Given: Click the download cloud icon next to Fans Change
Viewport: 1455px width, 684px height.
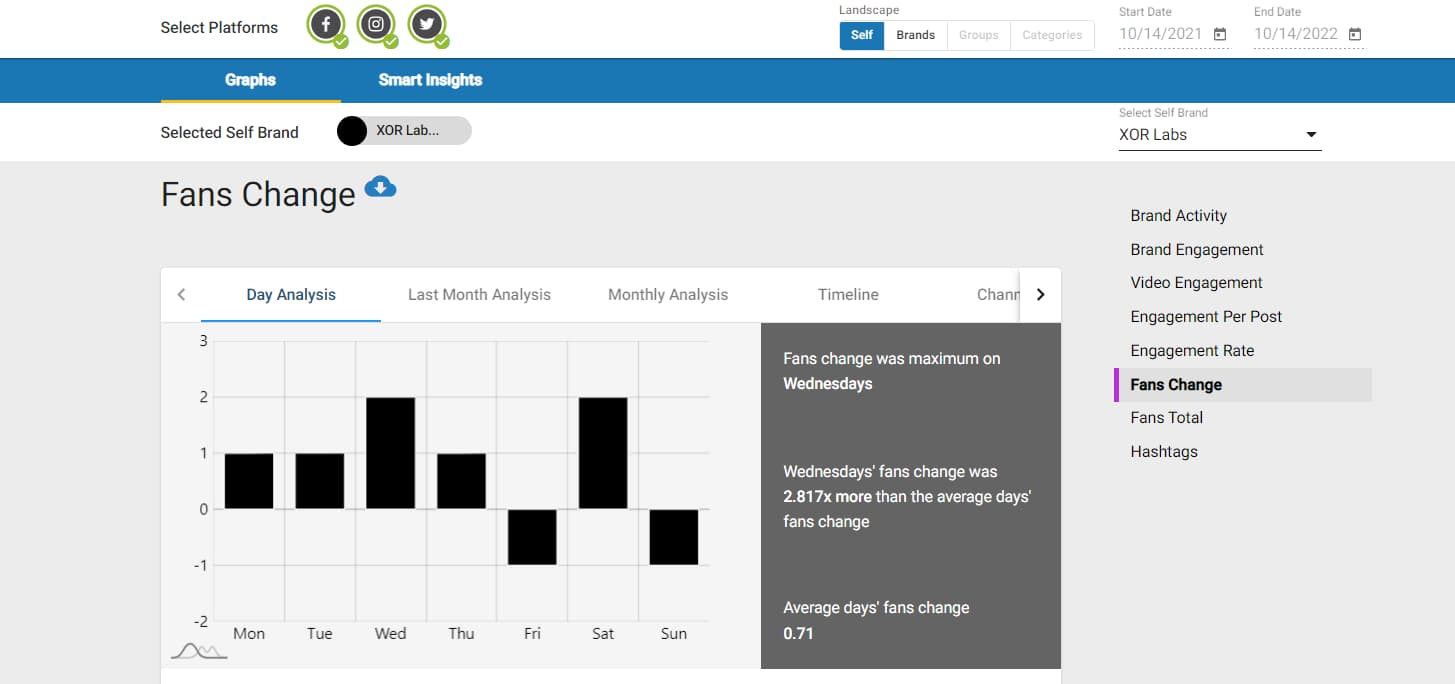Looking at the screenshot, I should click(381, 186).
